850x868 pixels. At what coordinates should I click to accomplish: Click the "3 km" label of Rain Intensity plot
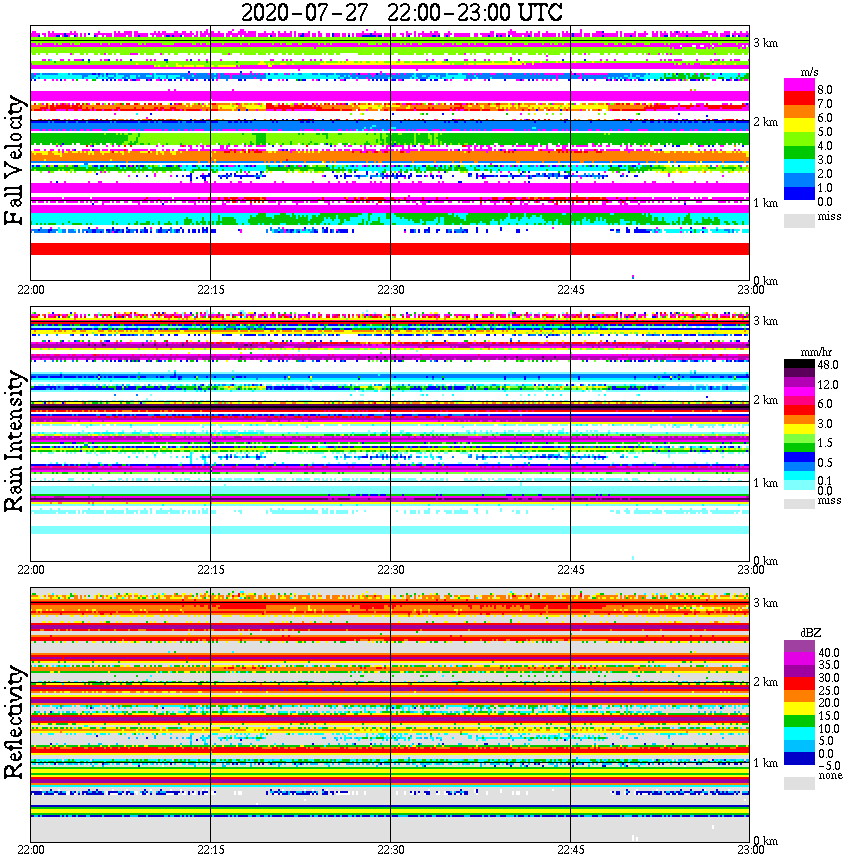(765, 321)
